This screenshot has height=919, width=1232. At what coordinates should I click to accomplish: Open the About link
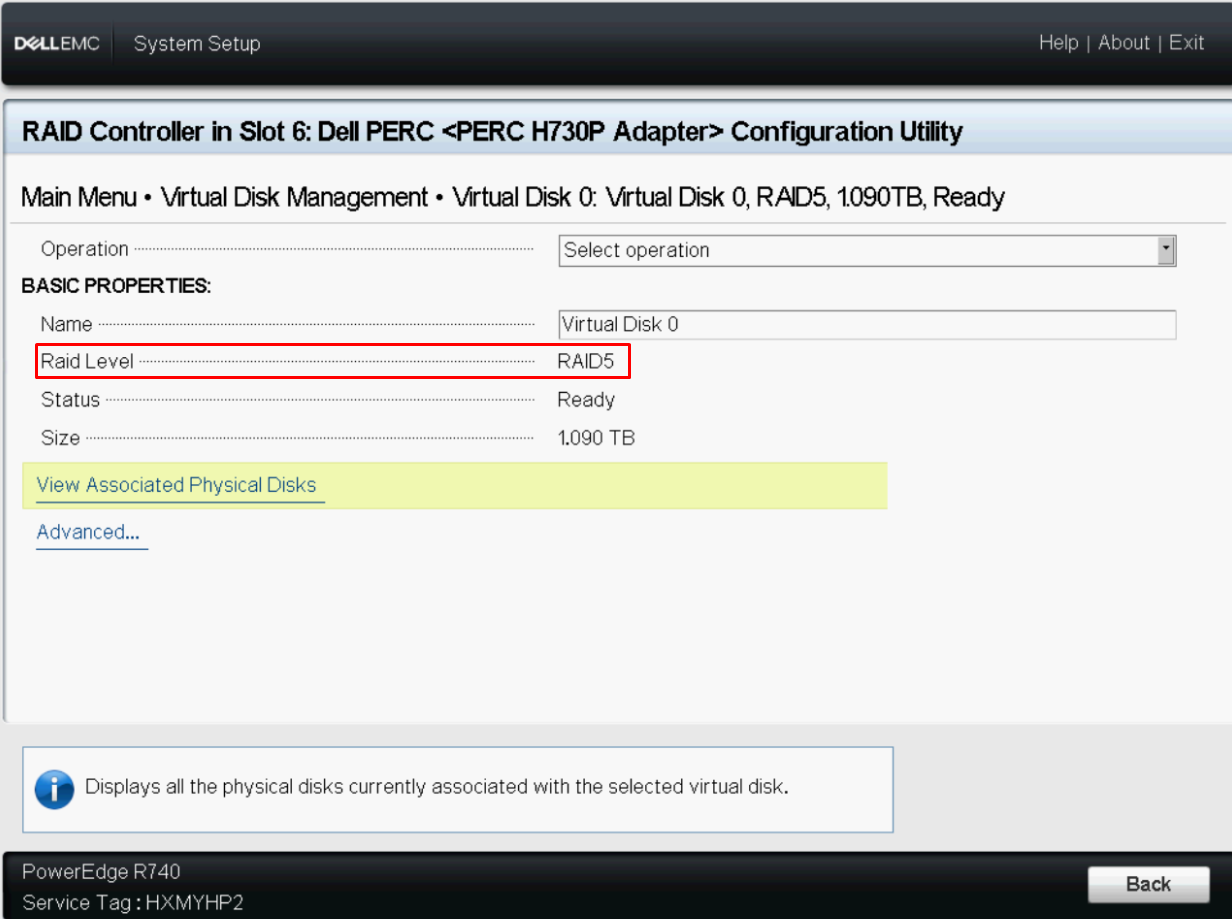click(1124, 43)
